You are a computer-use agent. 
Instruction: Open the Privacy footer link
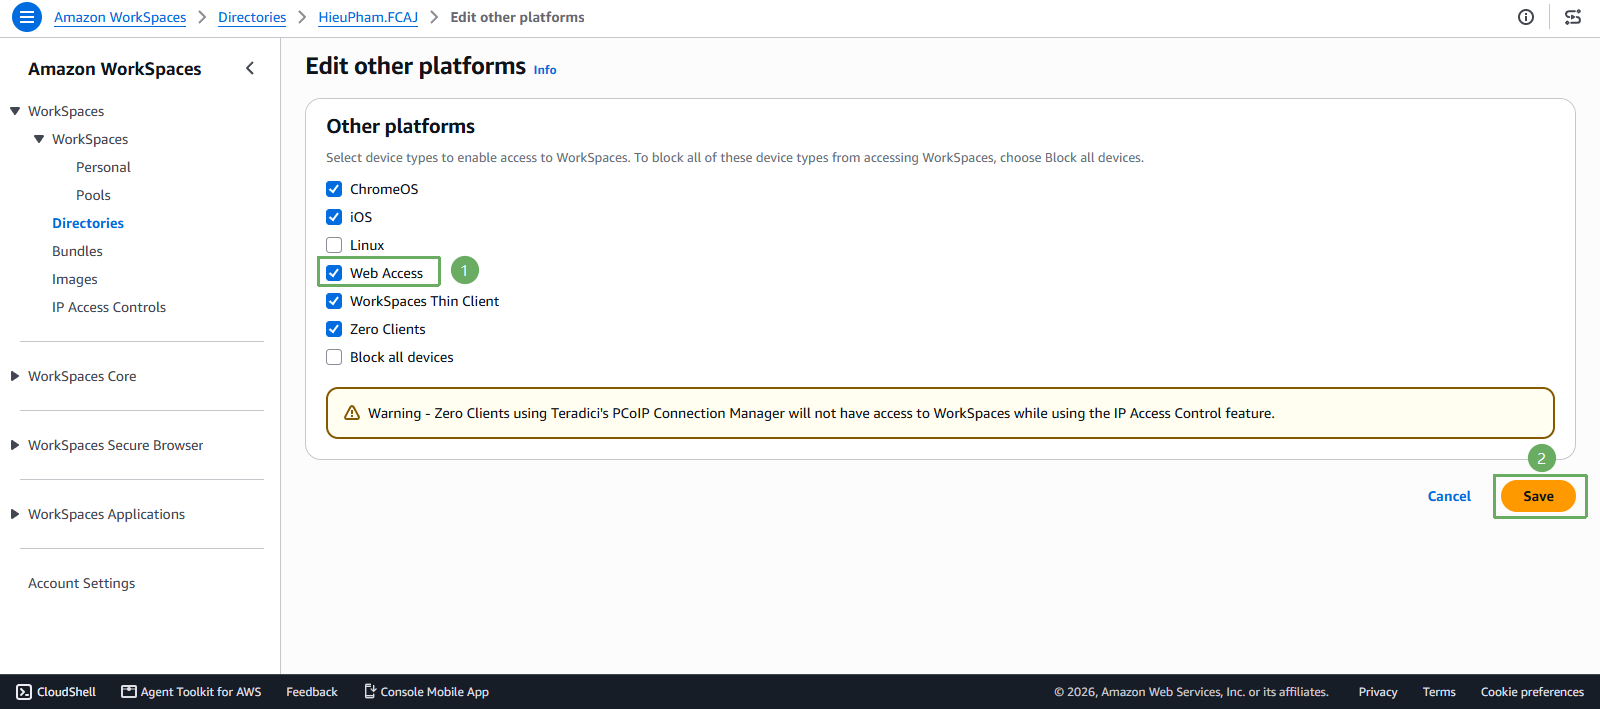[x=1378, y=692]
